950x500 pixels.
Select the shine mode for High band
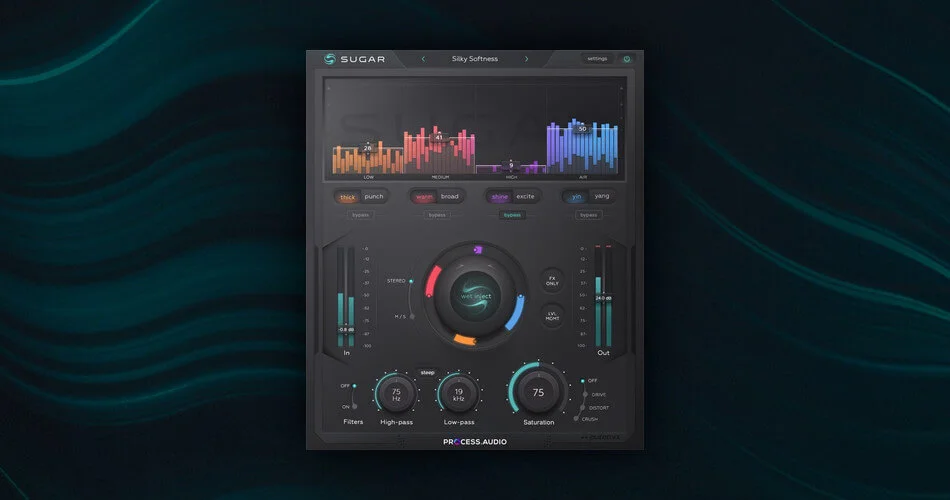tap(500, 197)
